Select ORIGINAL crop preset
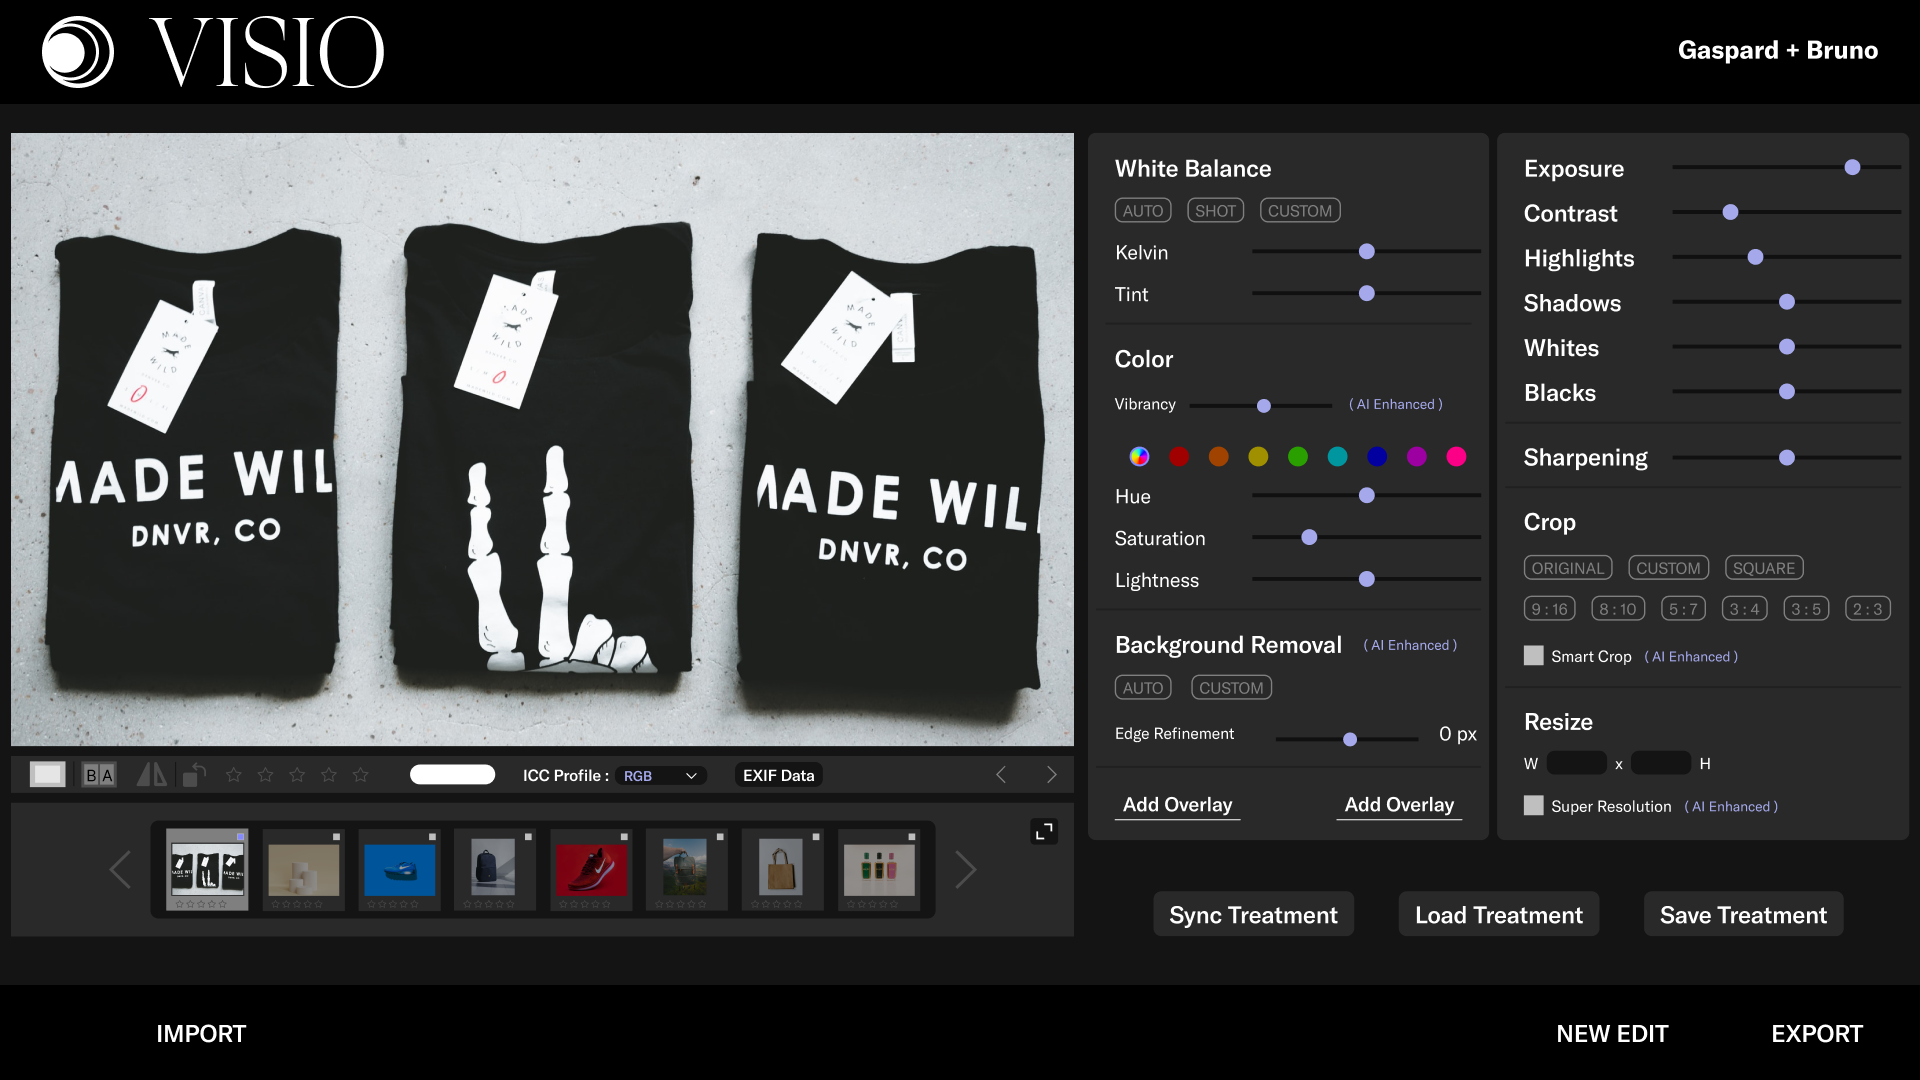The width and height of the screenshot is (1920, 1080). pyautogui.click(x=1568, y=568)
